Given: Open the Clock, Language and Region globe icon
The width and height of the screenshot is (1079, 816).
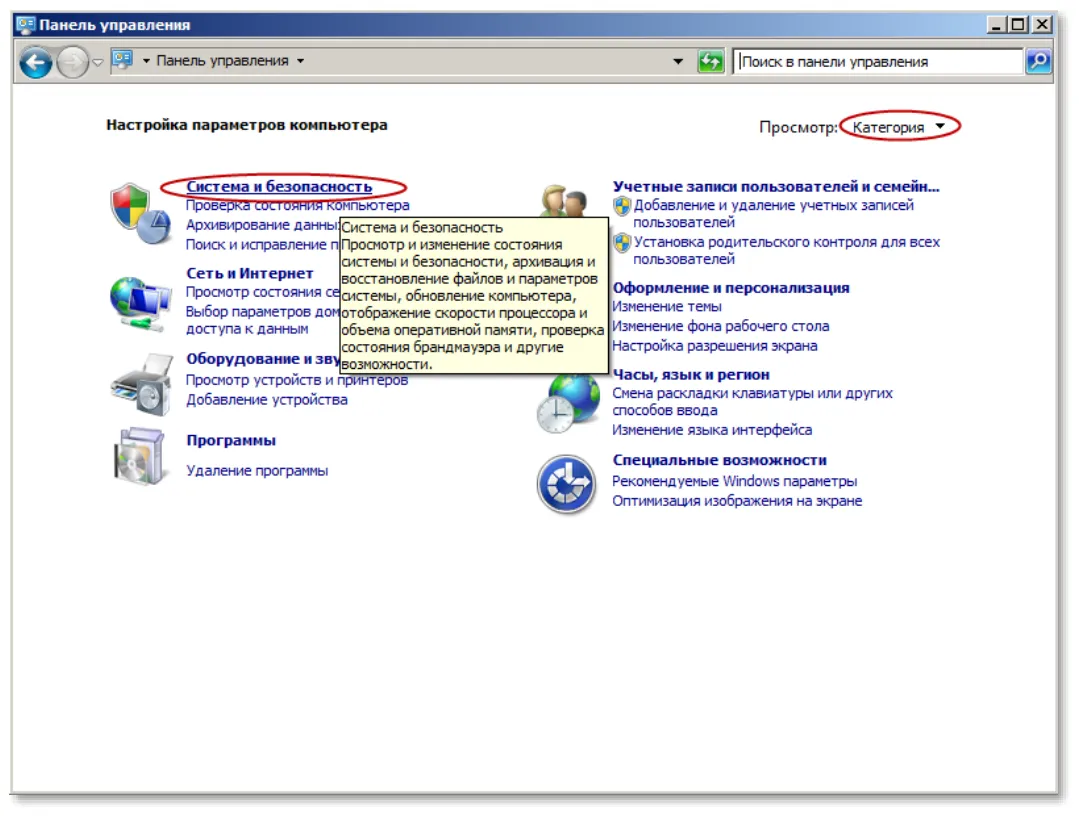Looking at the screenshot, I should [x=568, y=403].
